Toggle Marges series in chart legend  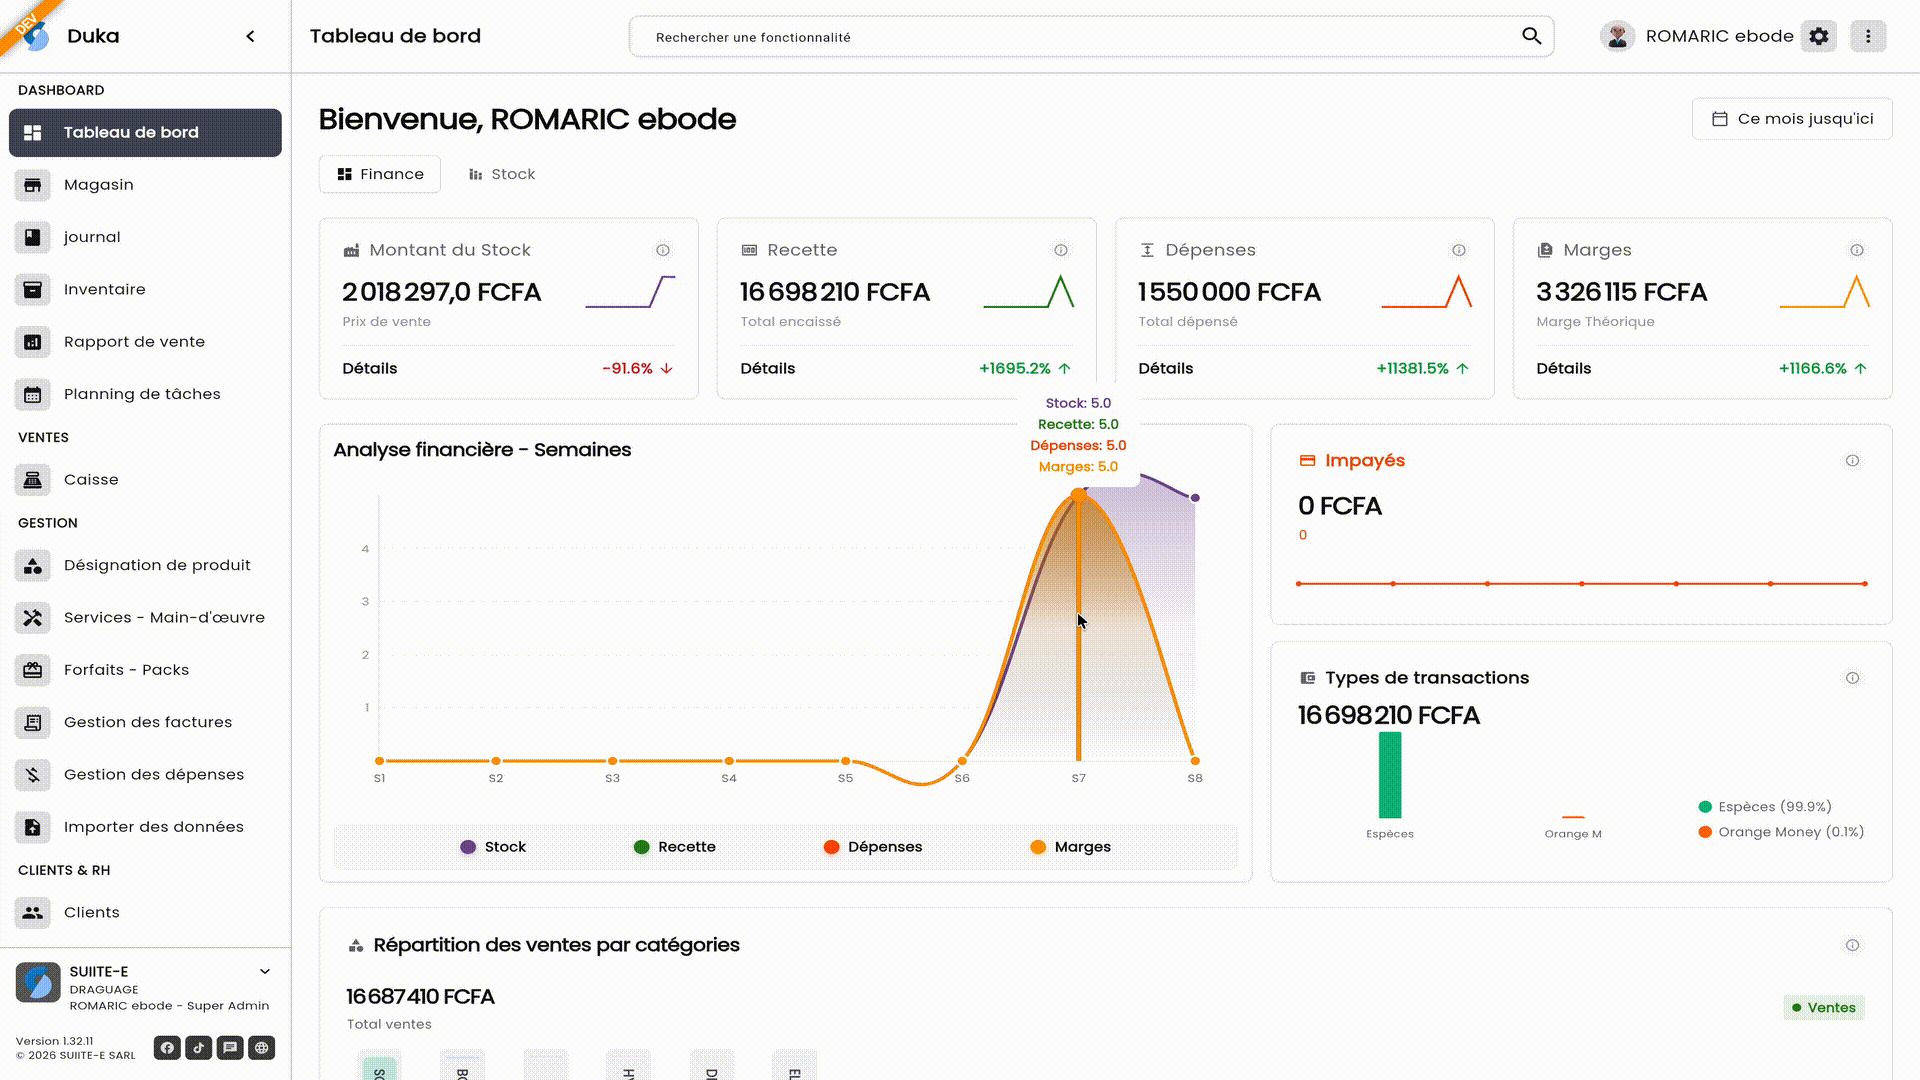pyautogui.click(x=1070, y=847)
